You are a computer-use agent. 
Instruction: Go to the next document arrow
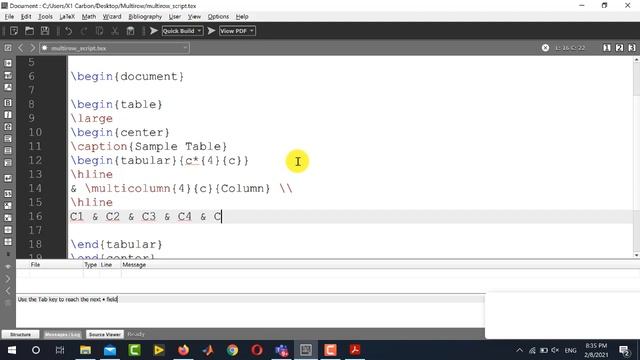pyautogui.click(x=33, y=48)
